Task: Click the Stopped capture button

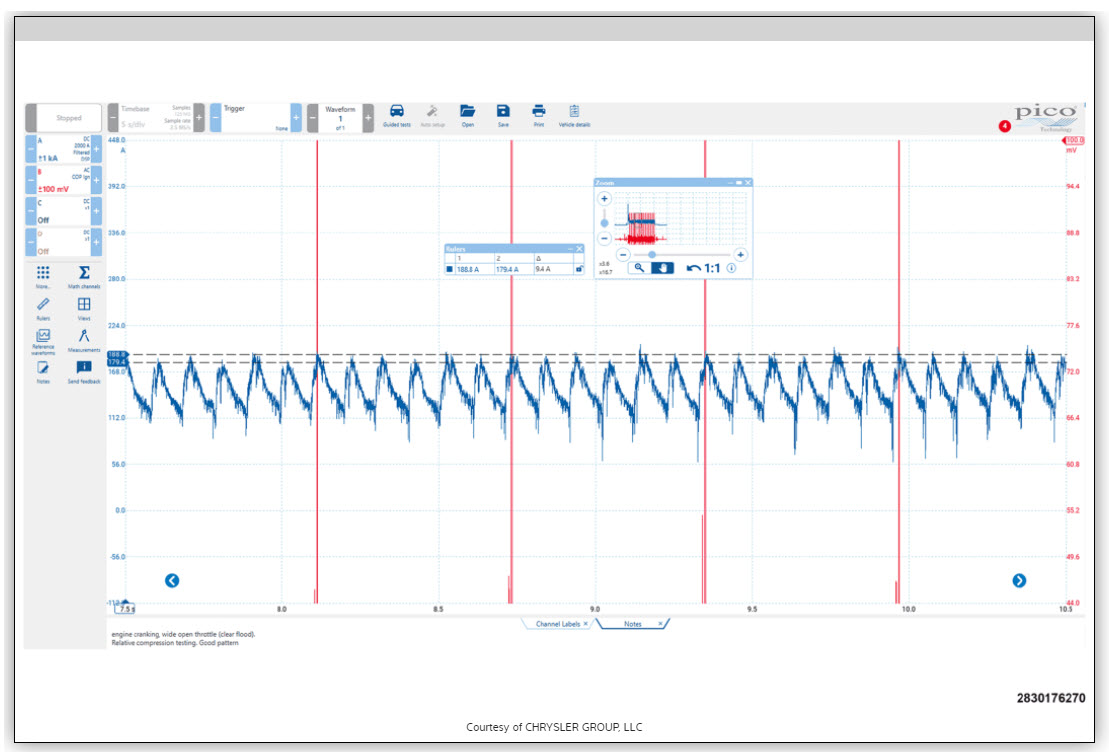Action: point(69,118)
